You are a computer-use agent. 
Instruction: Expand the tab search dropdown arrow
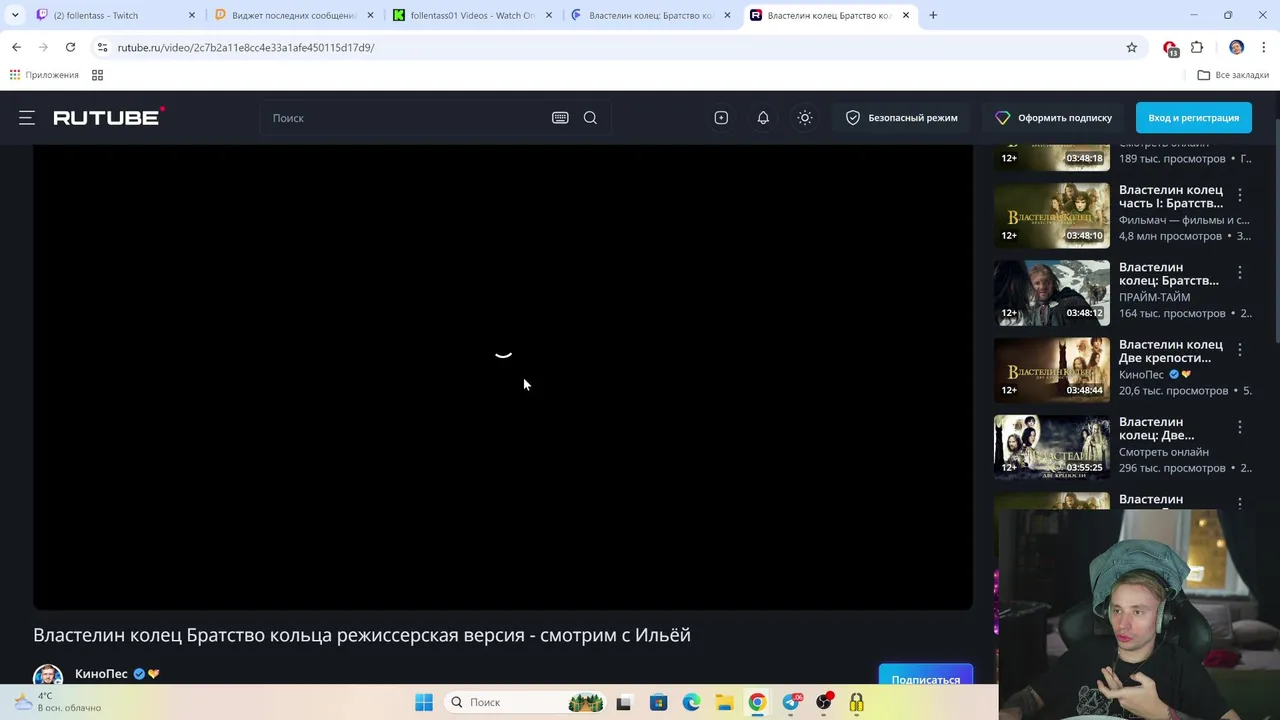click(x=15, y=15)
